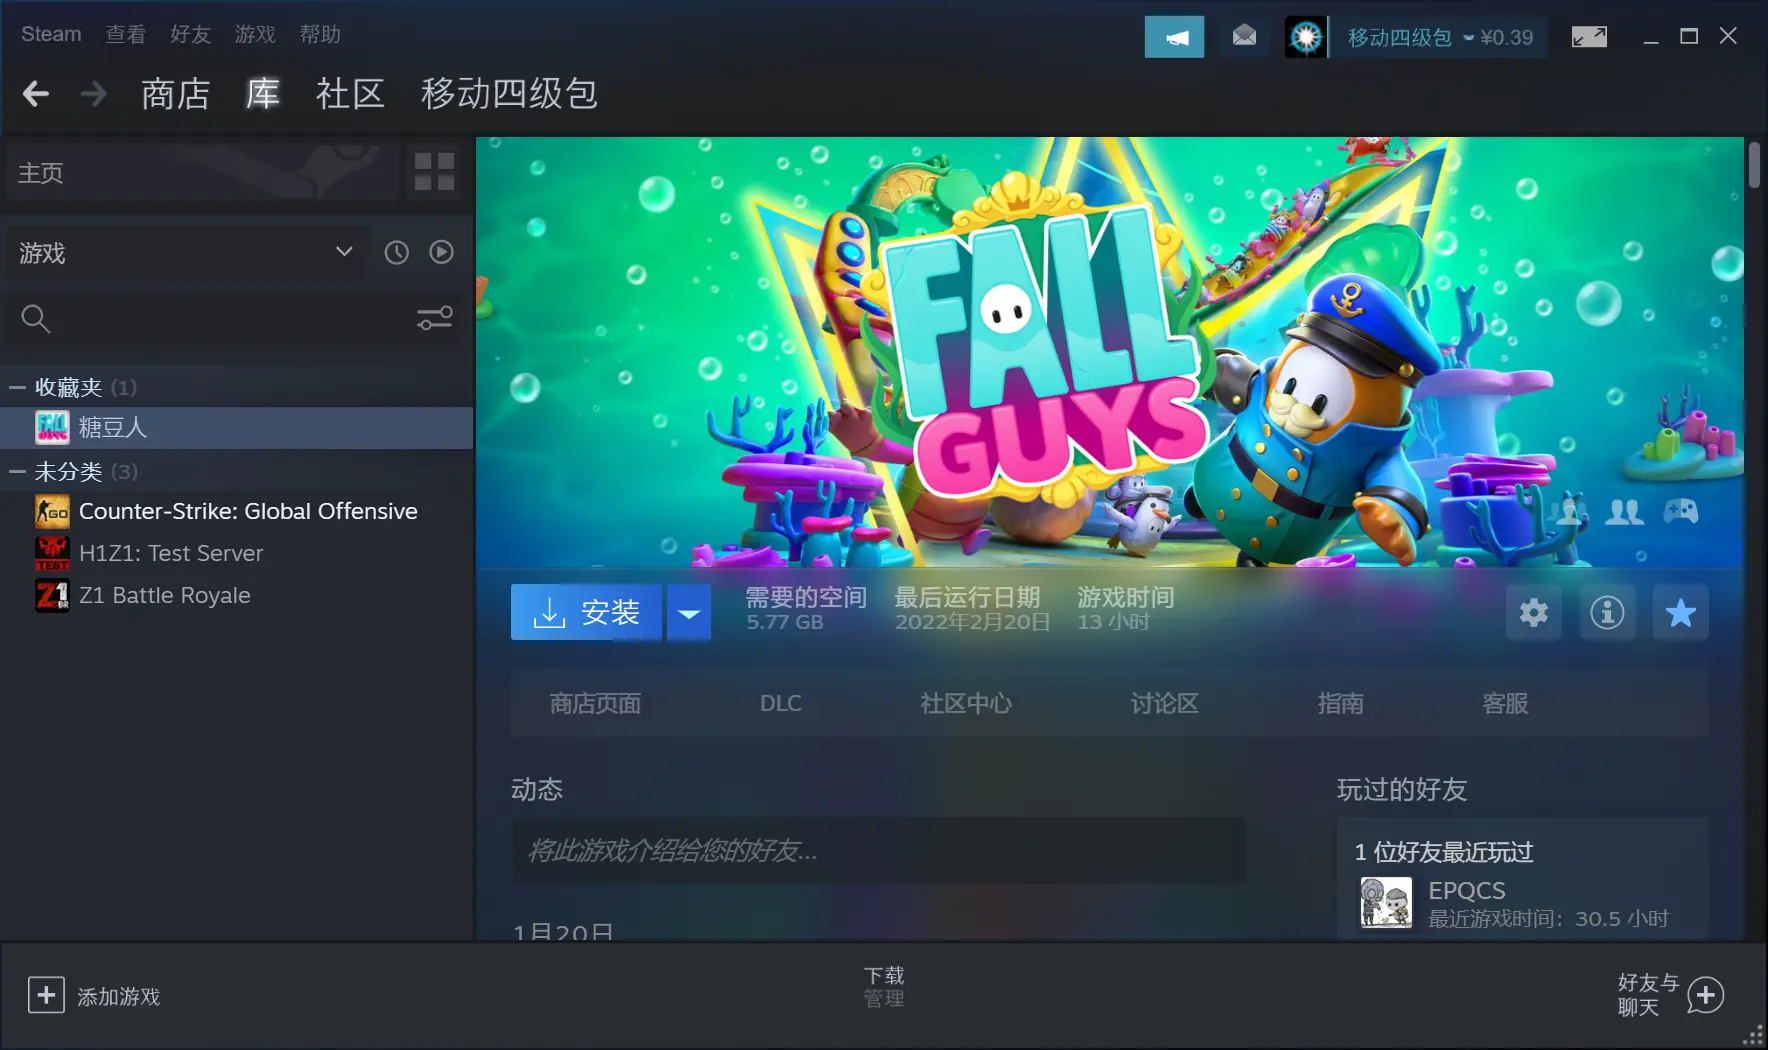The width and height of the screenshot is (1768, 1050).
Task: Open install options dropdown arrow
Action: point(689,612)
